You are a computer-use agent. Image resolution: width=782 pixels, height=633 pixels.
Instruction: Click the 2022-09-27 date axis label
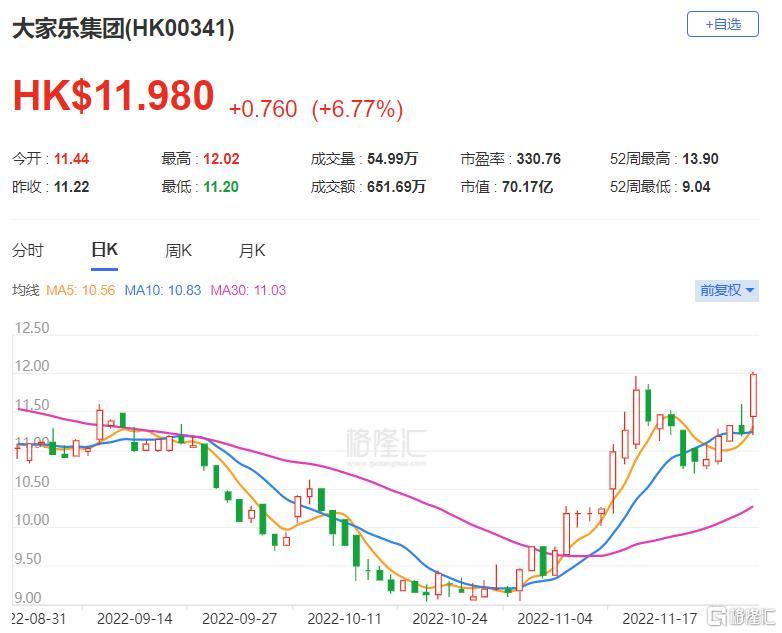coord(239,619)
